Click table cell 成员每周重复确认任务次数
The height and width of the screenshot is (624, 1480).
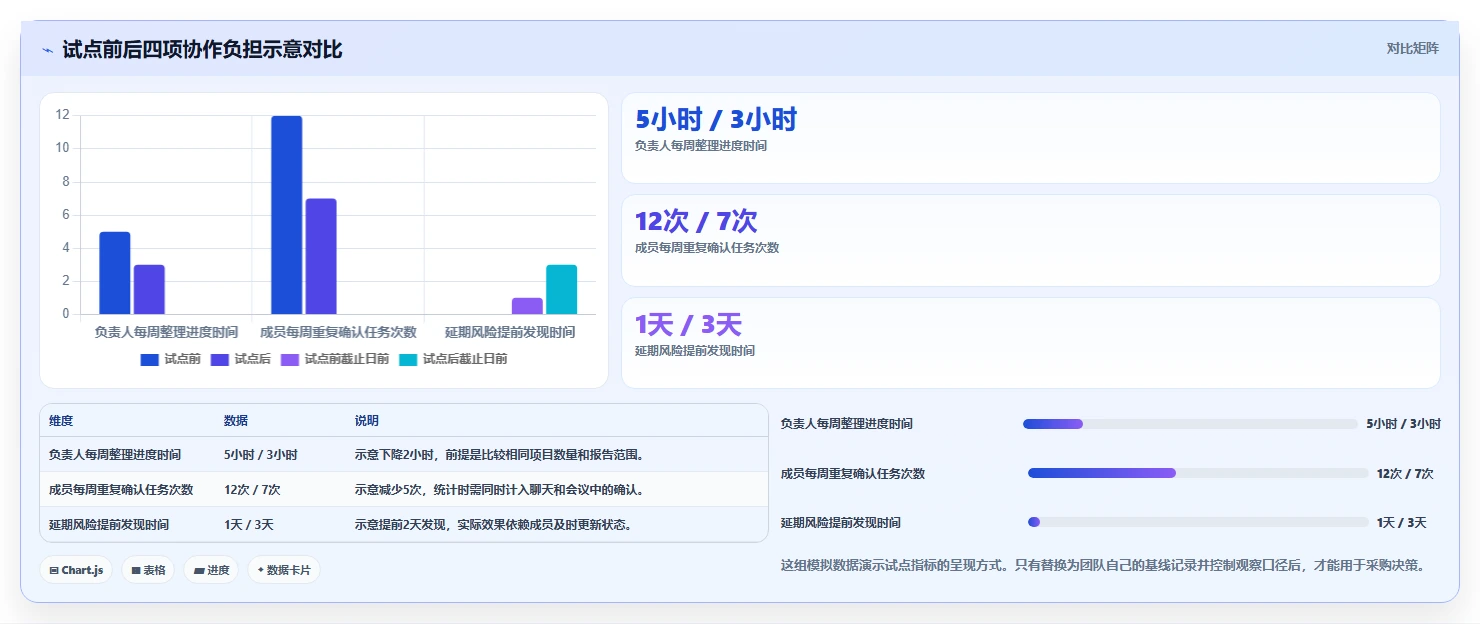(x=121, y=490)
